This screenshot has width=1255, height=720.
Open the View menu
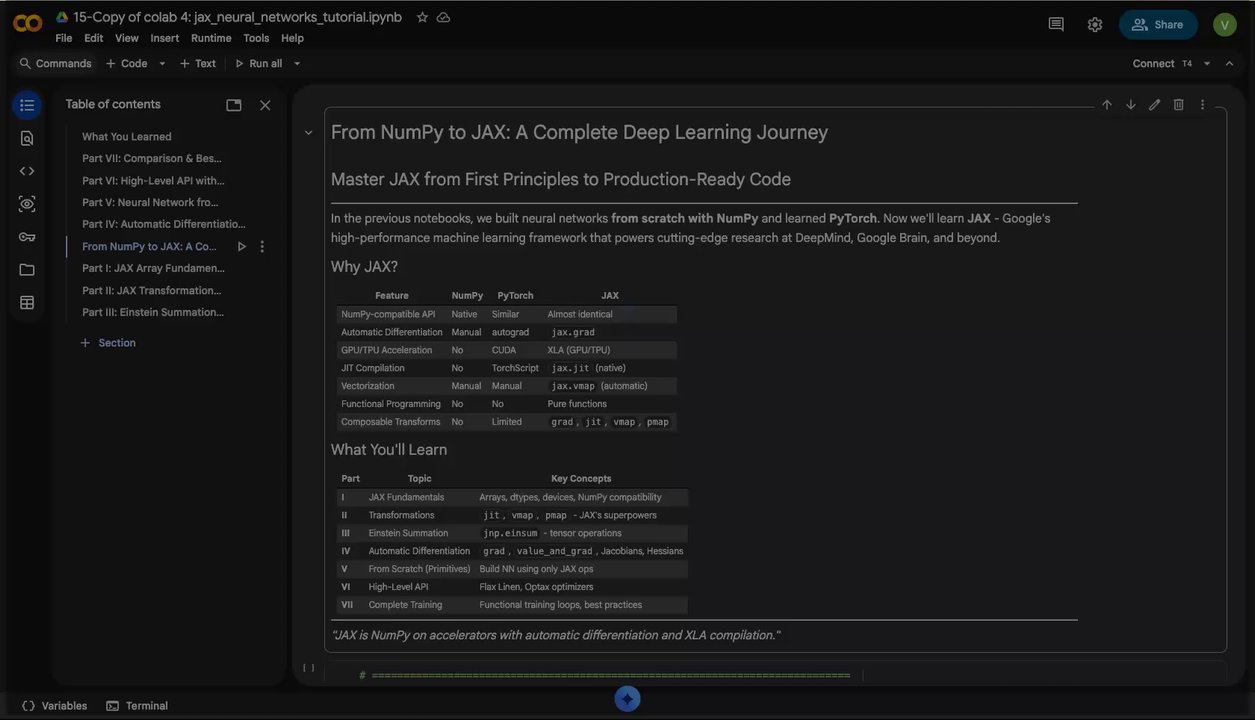click(x=127, y=38)
